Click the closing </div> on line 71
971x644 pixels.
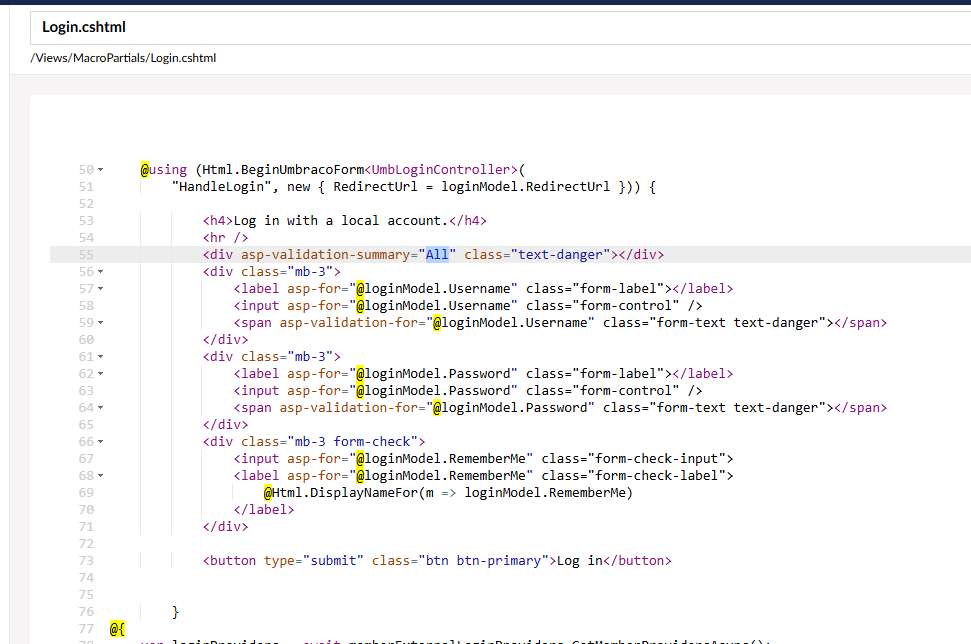pos(225,527)
